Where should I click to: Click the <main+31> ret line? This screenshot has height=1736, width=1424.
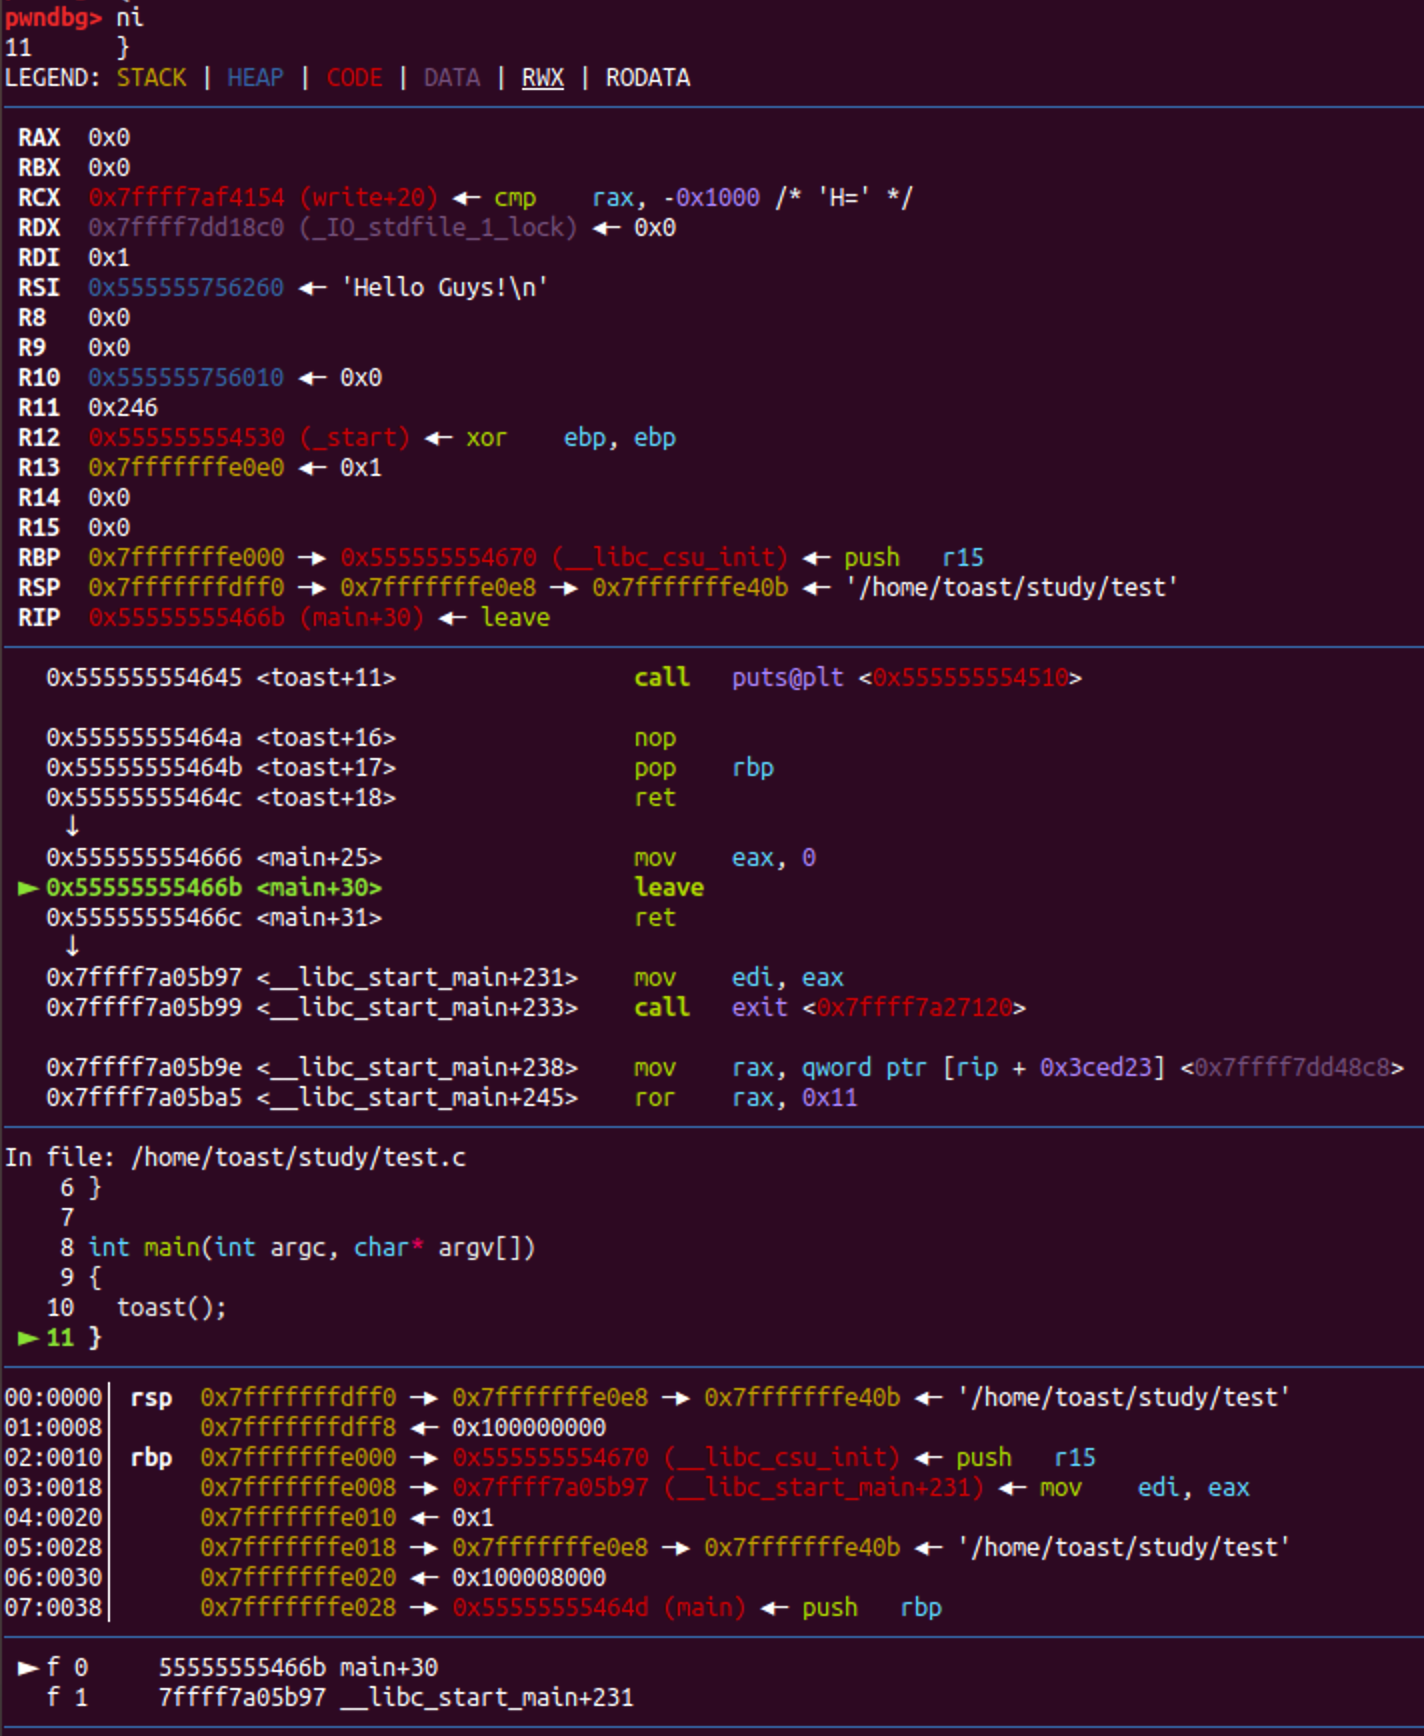[x=361, y=917]
